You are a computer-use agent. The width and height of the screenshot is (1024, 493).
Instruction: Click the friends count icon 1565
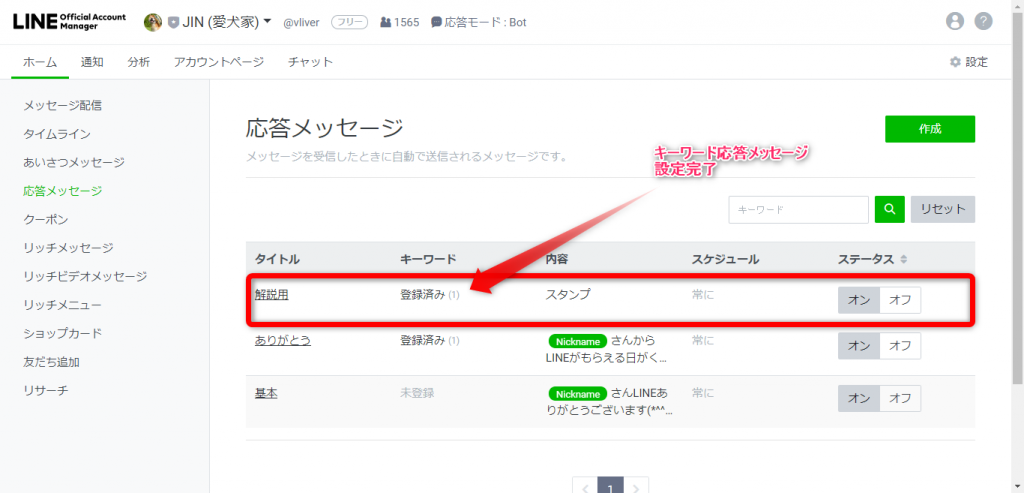coord(386,23)
